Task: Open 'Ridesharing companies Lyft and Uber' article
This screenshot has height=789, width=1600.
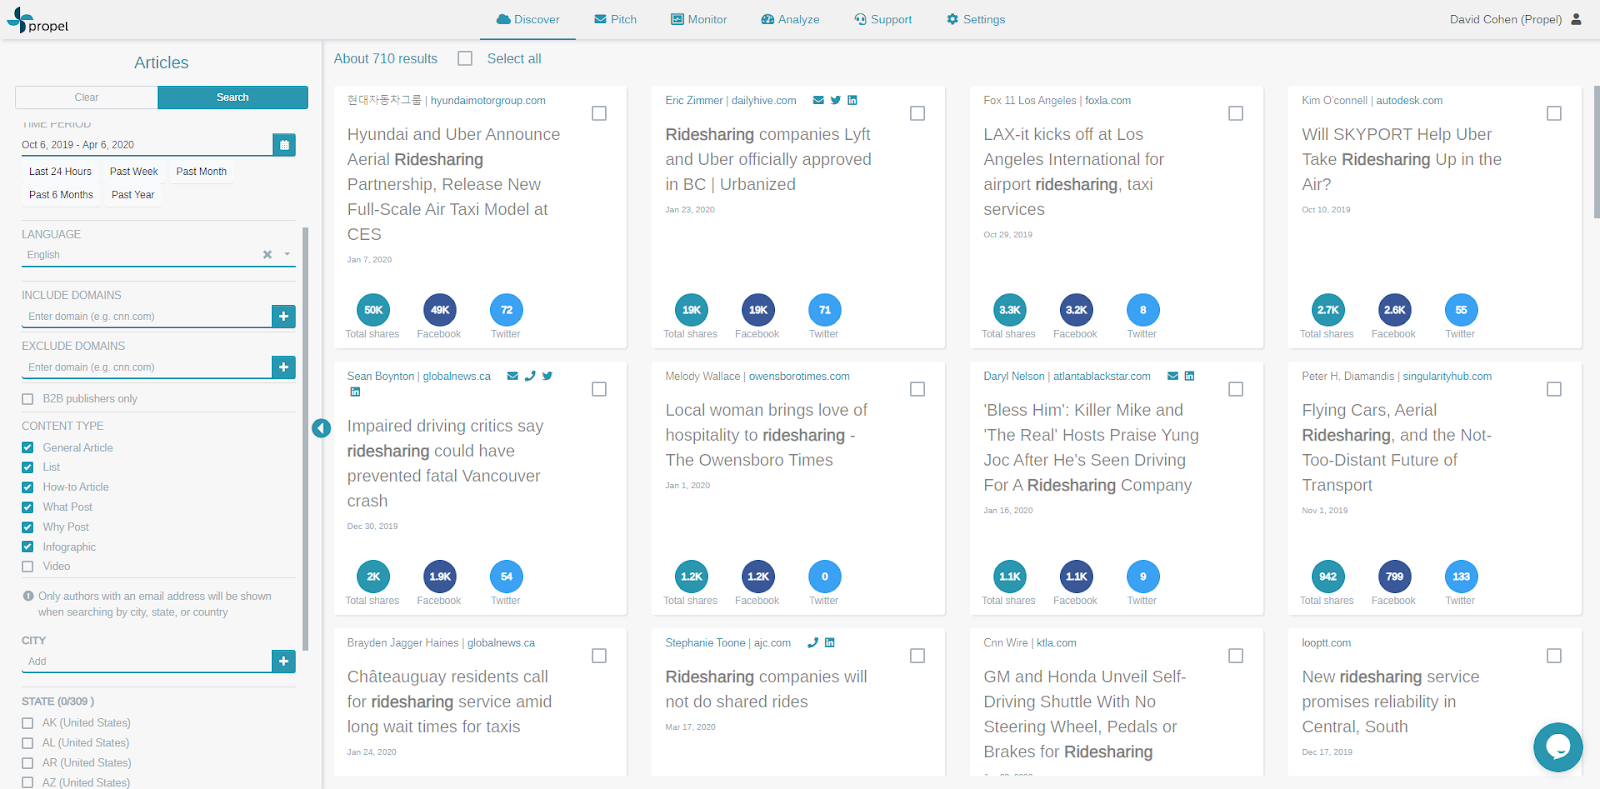Action: (768, 159)
